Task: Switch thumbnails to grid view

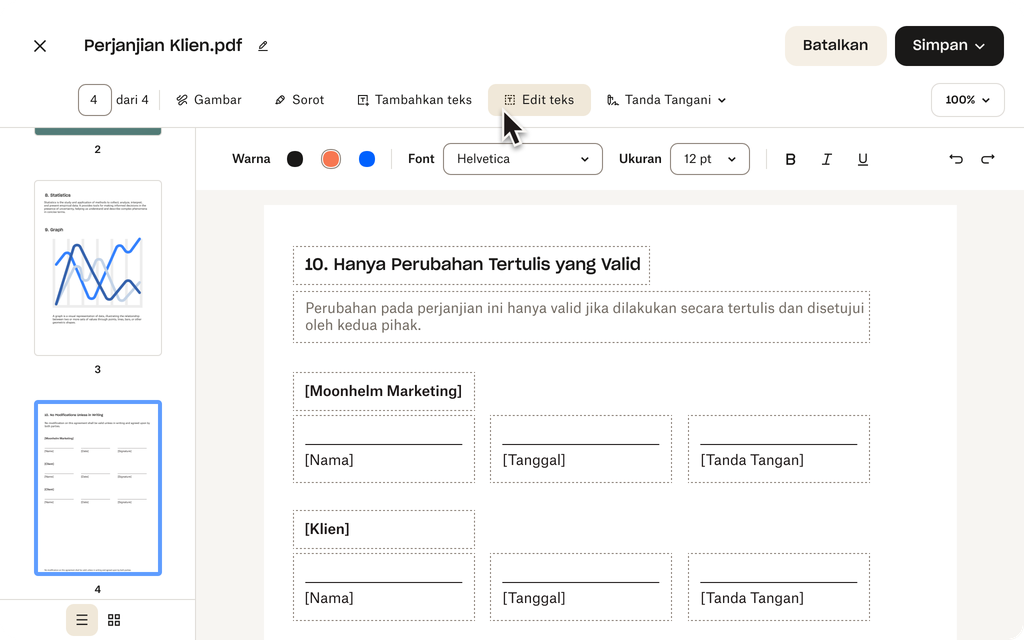Action: (113, 620)
